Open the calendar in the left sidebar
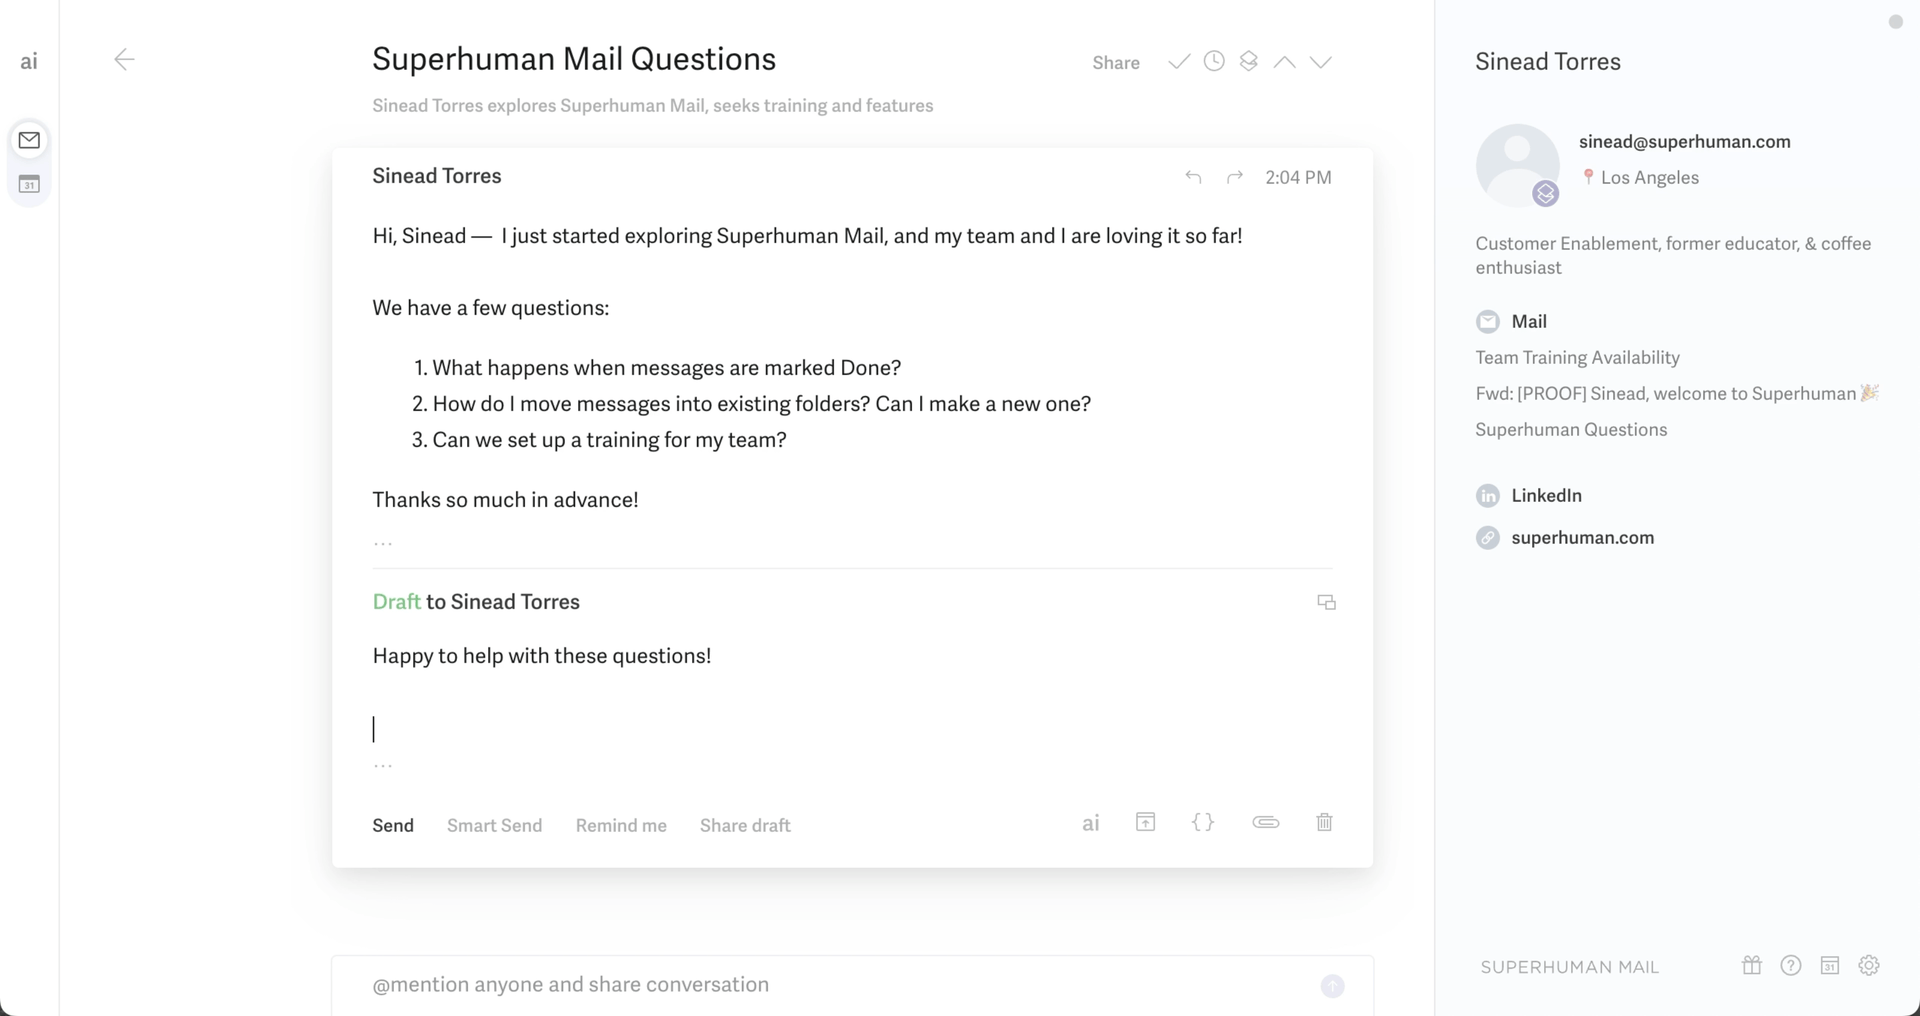 30,184
